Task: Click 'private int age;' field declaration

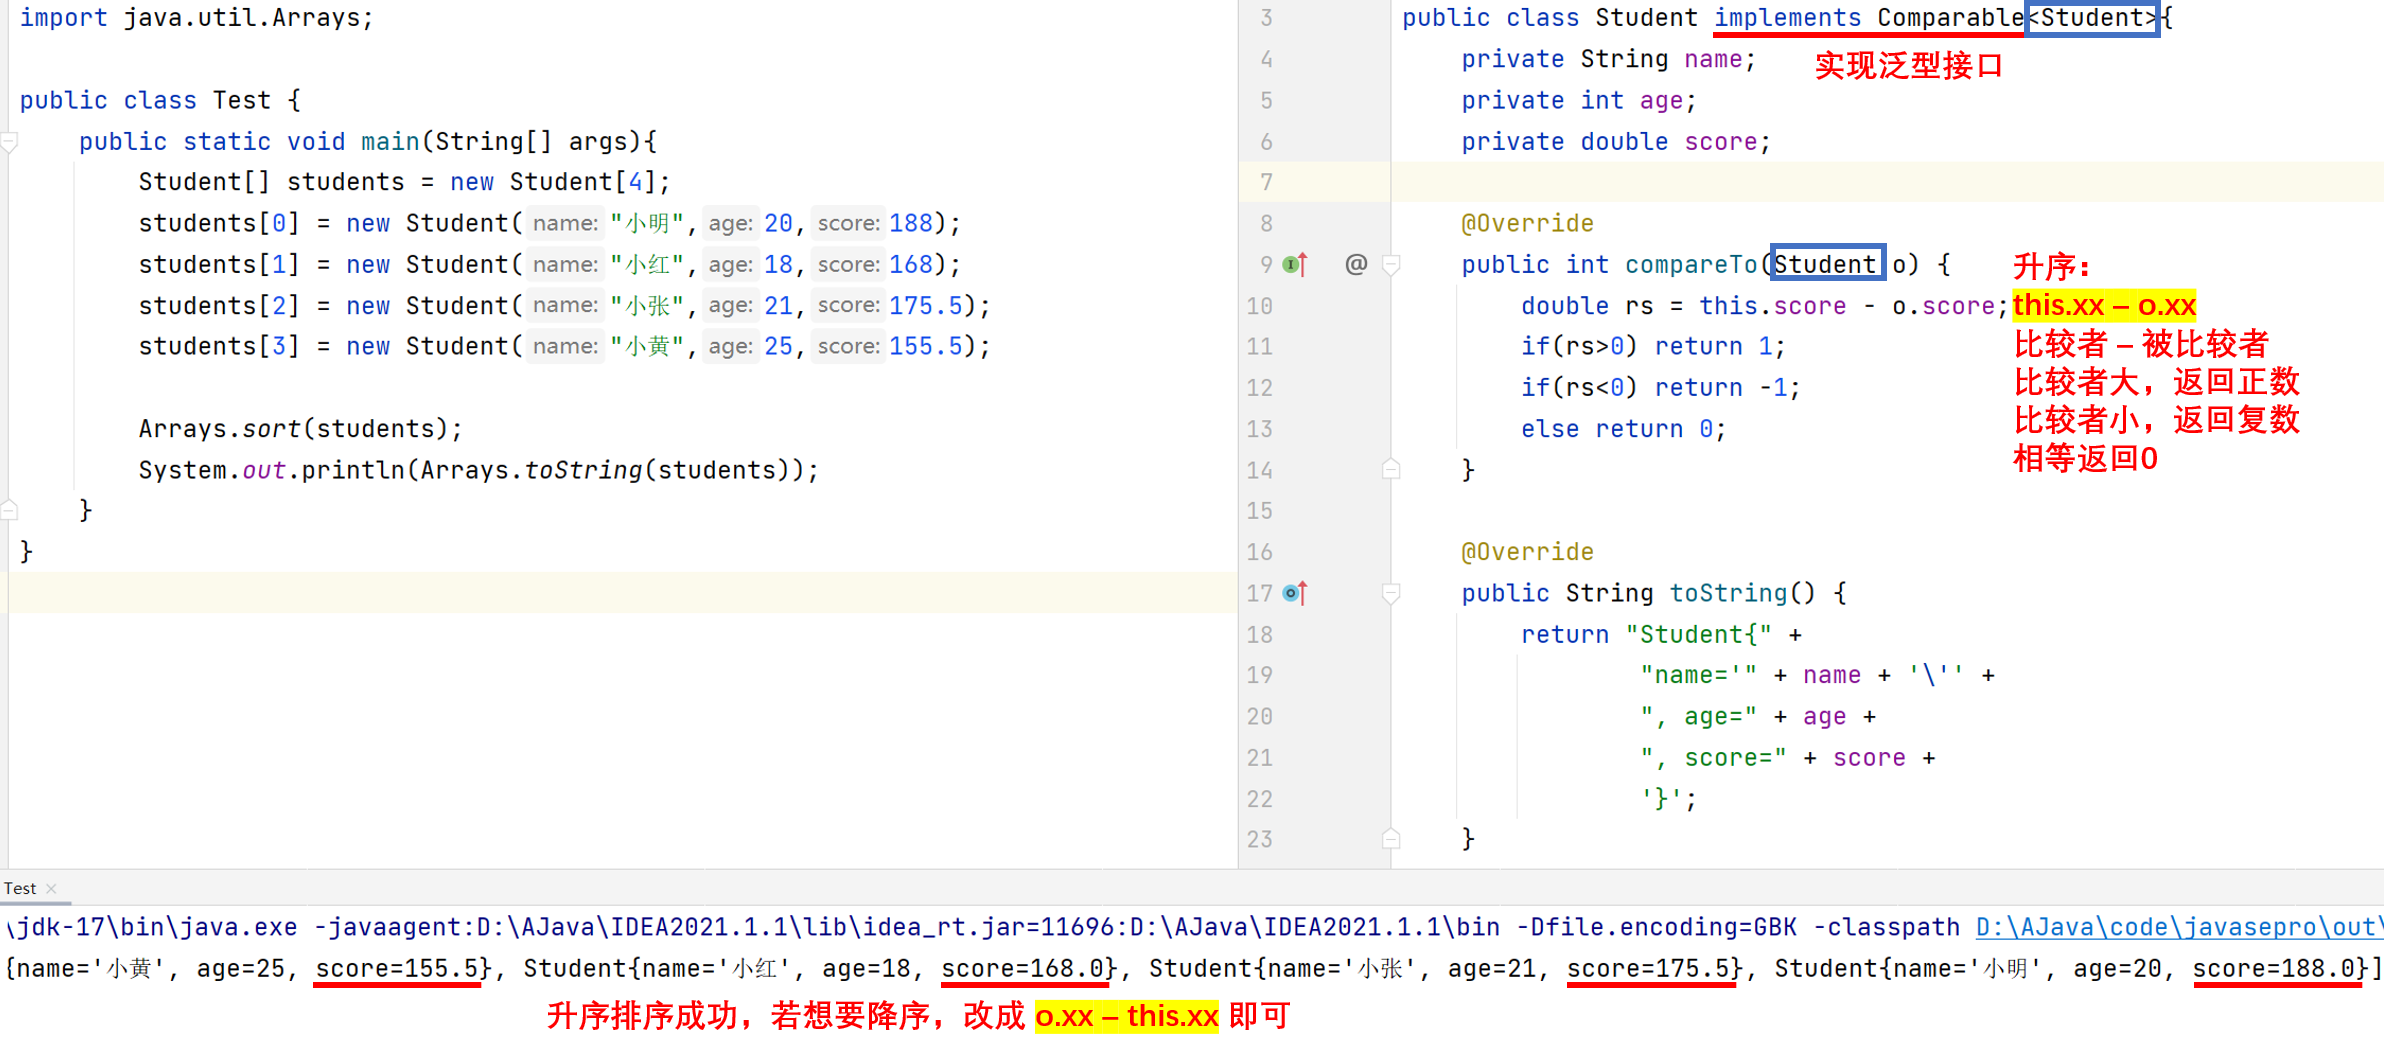Action: pyautogui.click(x=1579, y=100)
